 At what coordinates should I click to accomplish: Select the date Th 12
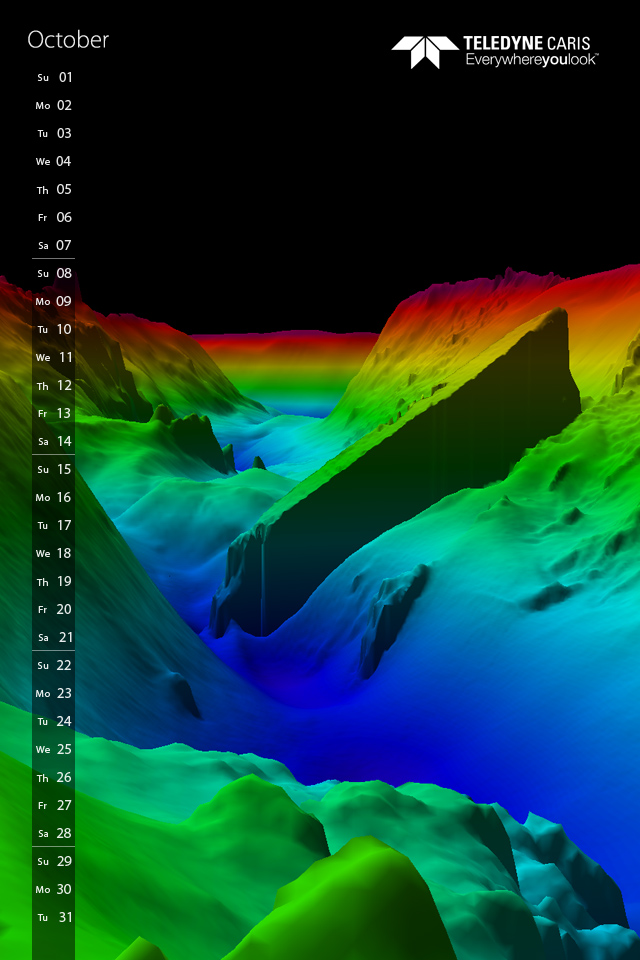(55, 386)
